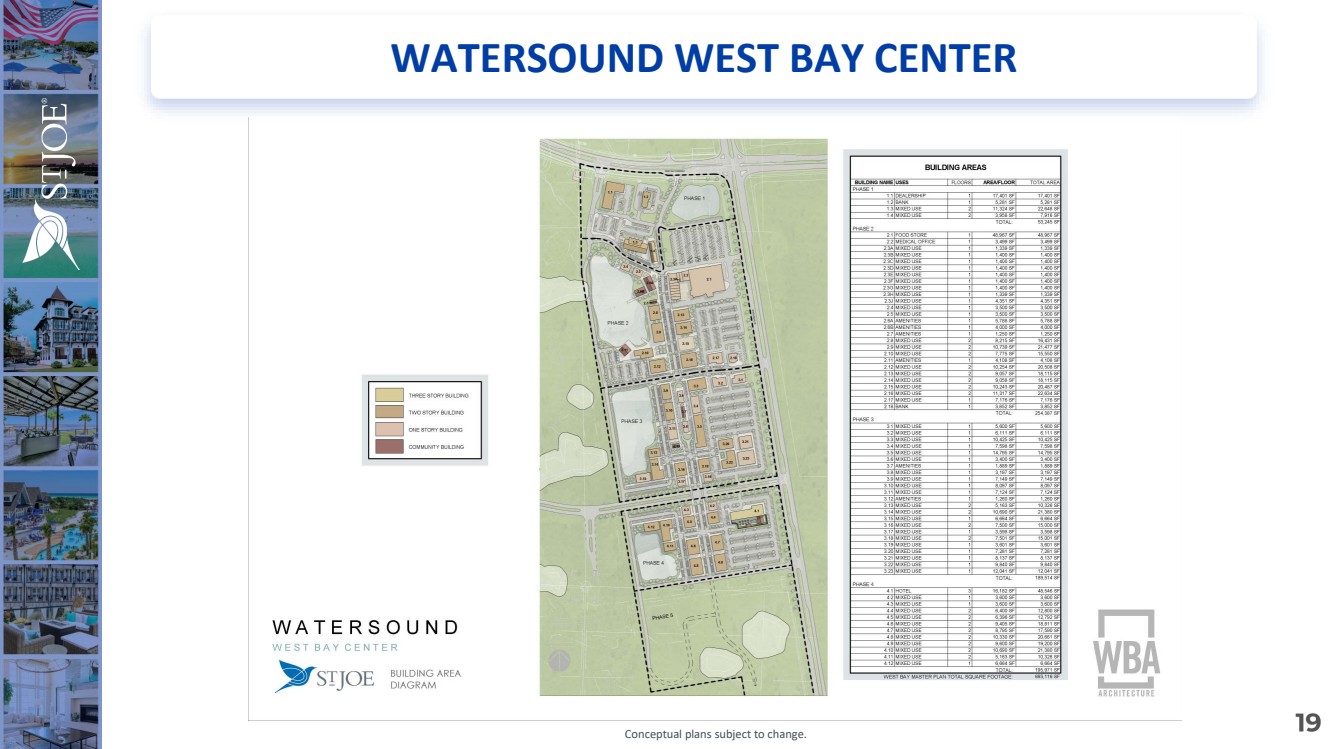Screen dimensions: 1333x749
Task: Select the One Story Building color swatch
Action: [387, 429]
